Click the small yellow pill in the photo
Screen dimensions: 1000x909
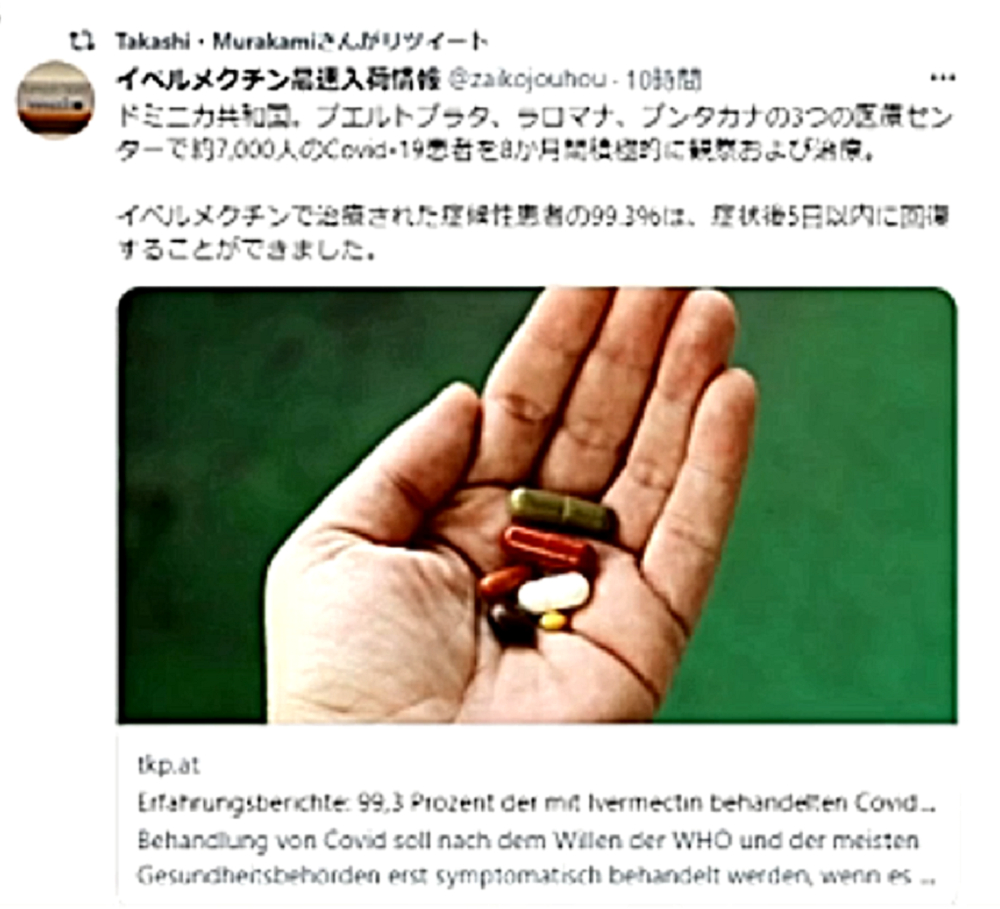[552, 621]
